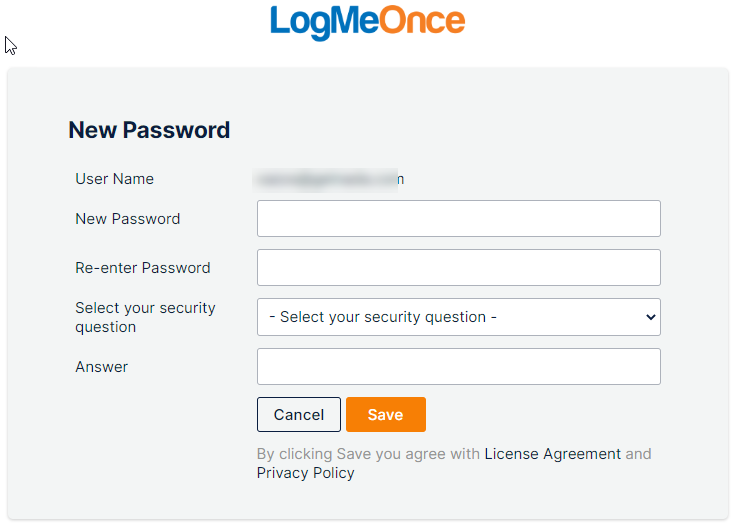Screen dimensions: 736x528
Task: Open the security question dropdown
Action: click(459, 317)
